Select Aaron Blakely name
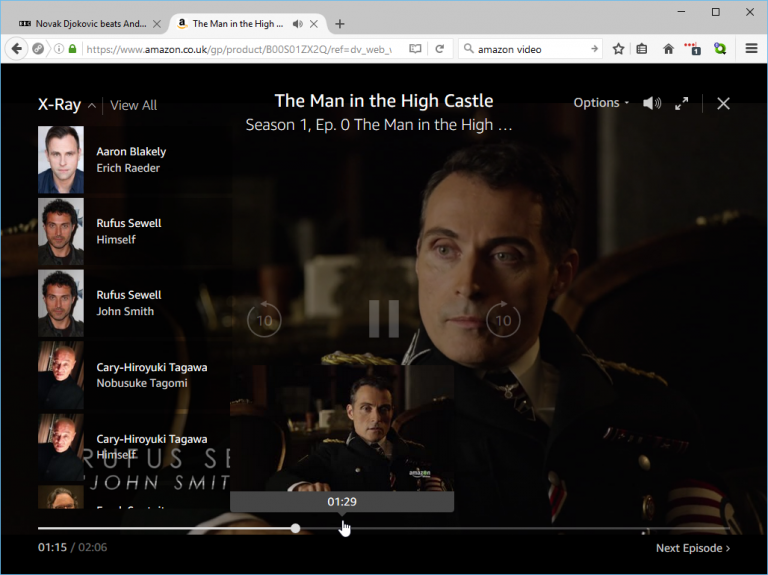The height and width of the screenshot is (575, 768). tap(131, 152)
